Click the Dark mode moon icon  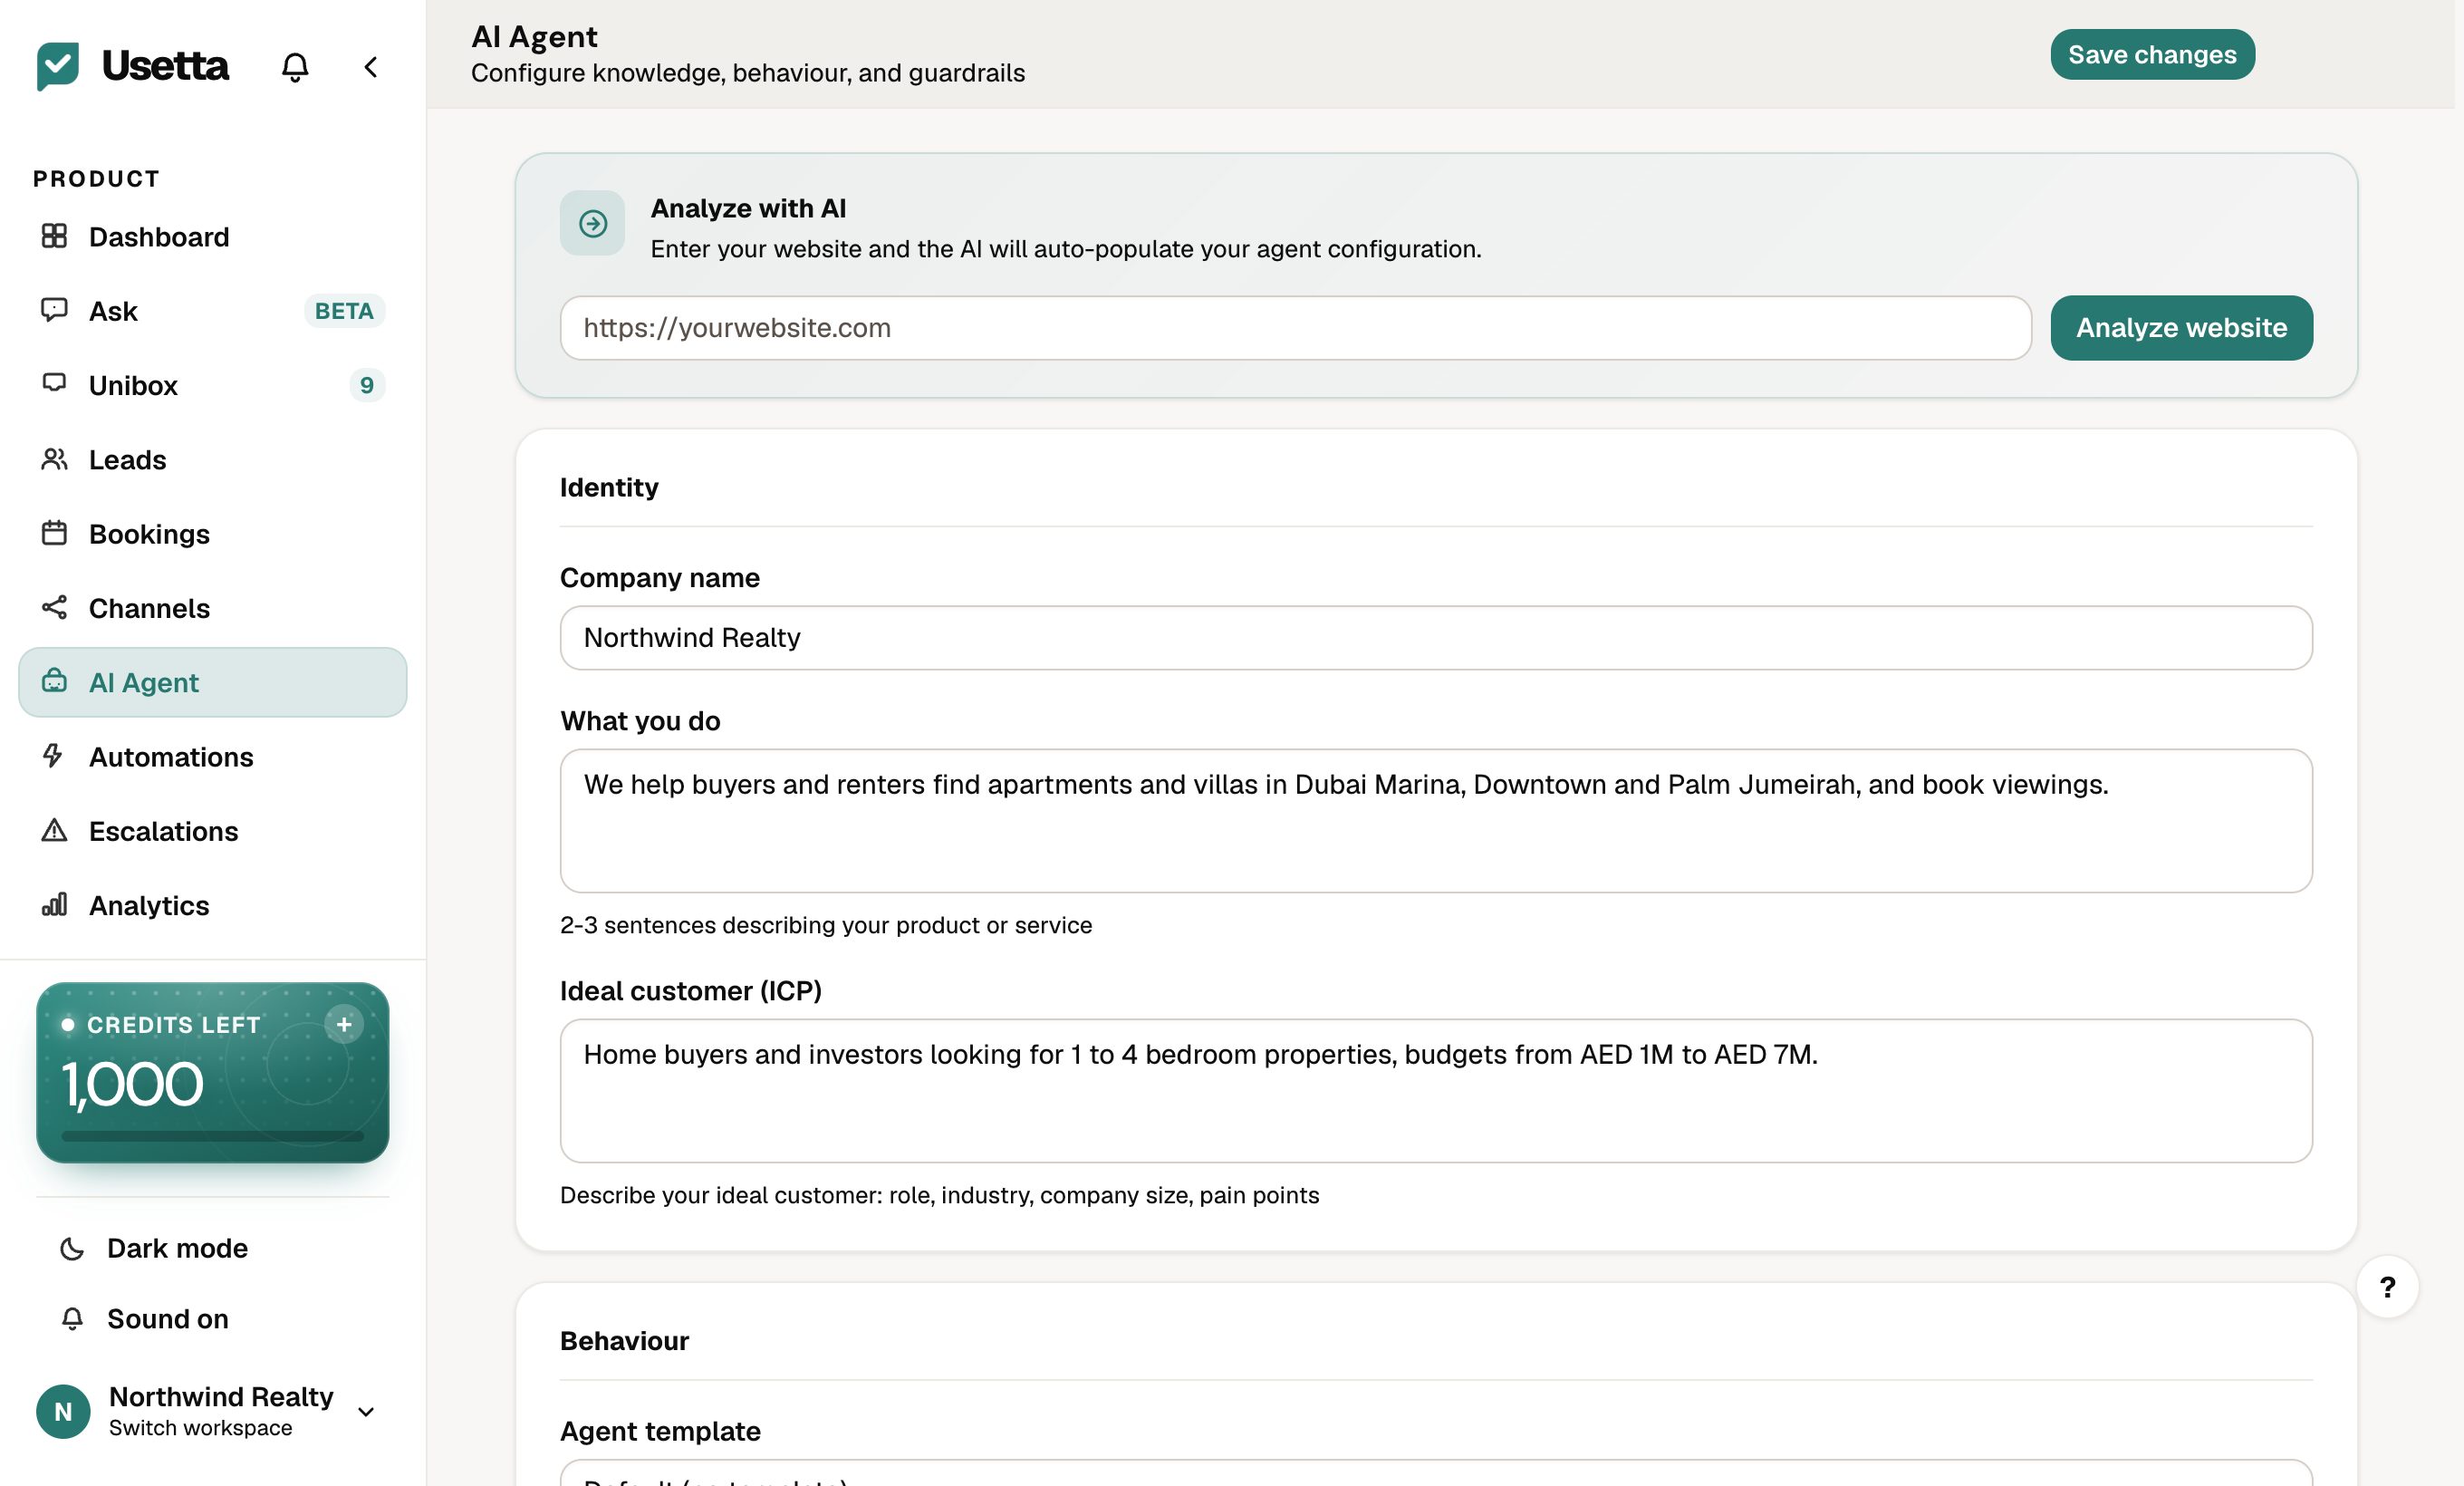pyautogui.click(x=72, y=1248)
